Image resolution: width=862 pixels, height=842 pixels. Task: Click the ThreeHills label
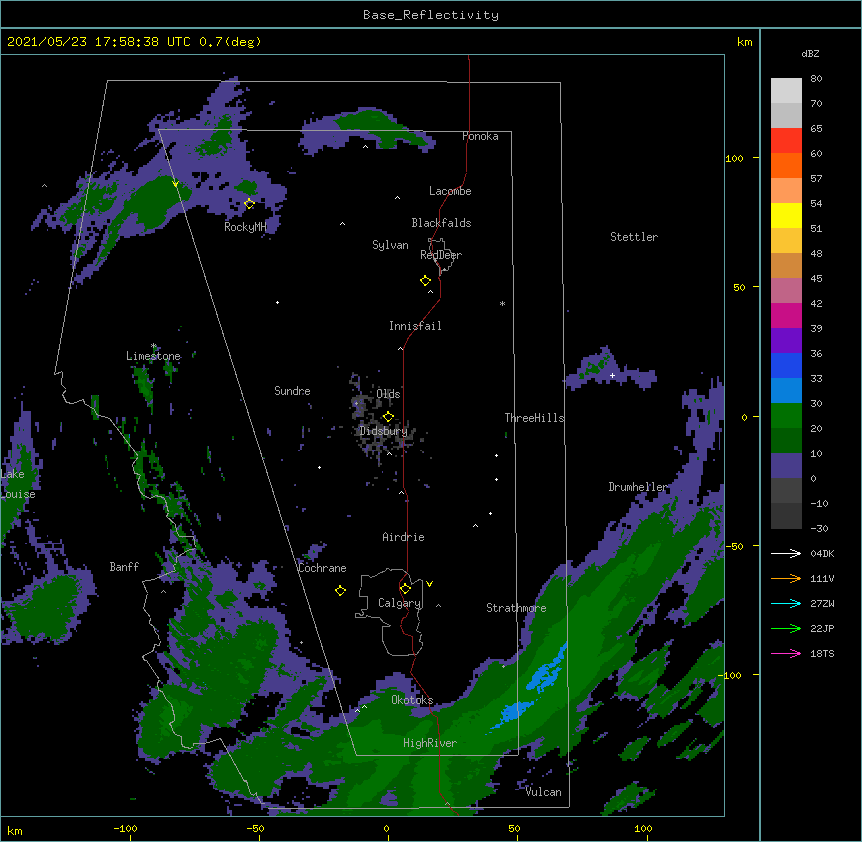point(534,418)
